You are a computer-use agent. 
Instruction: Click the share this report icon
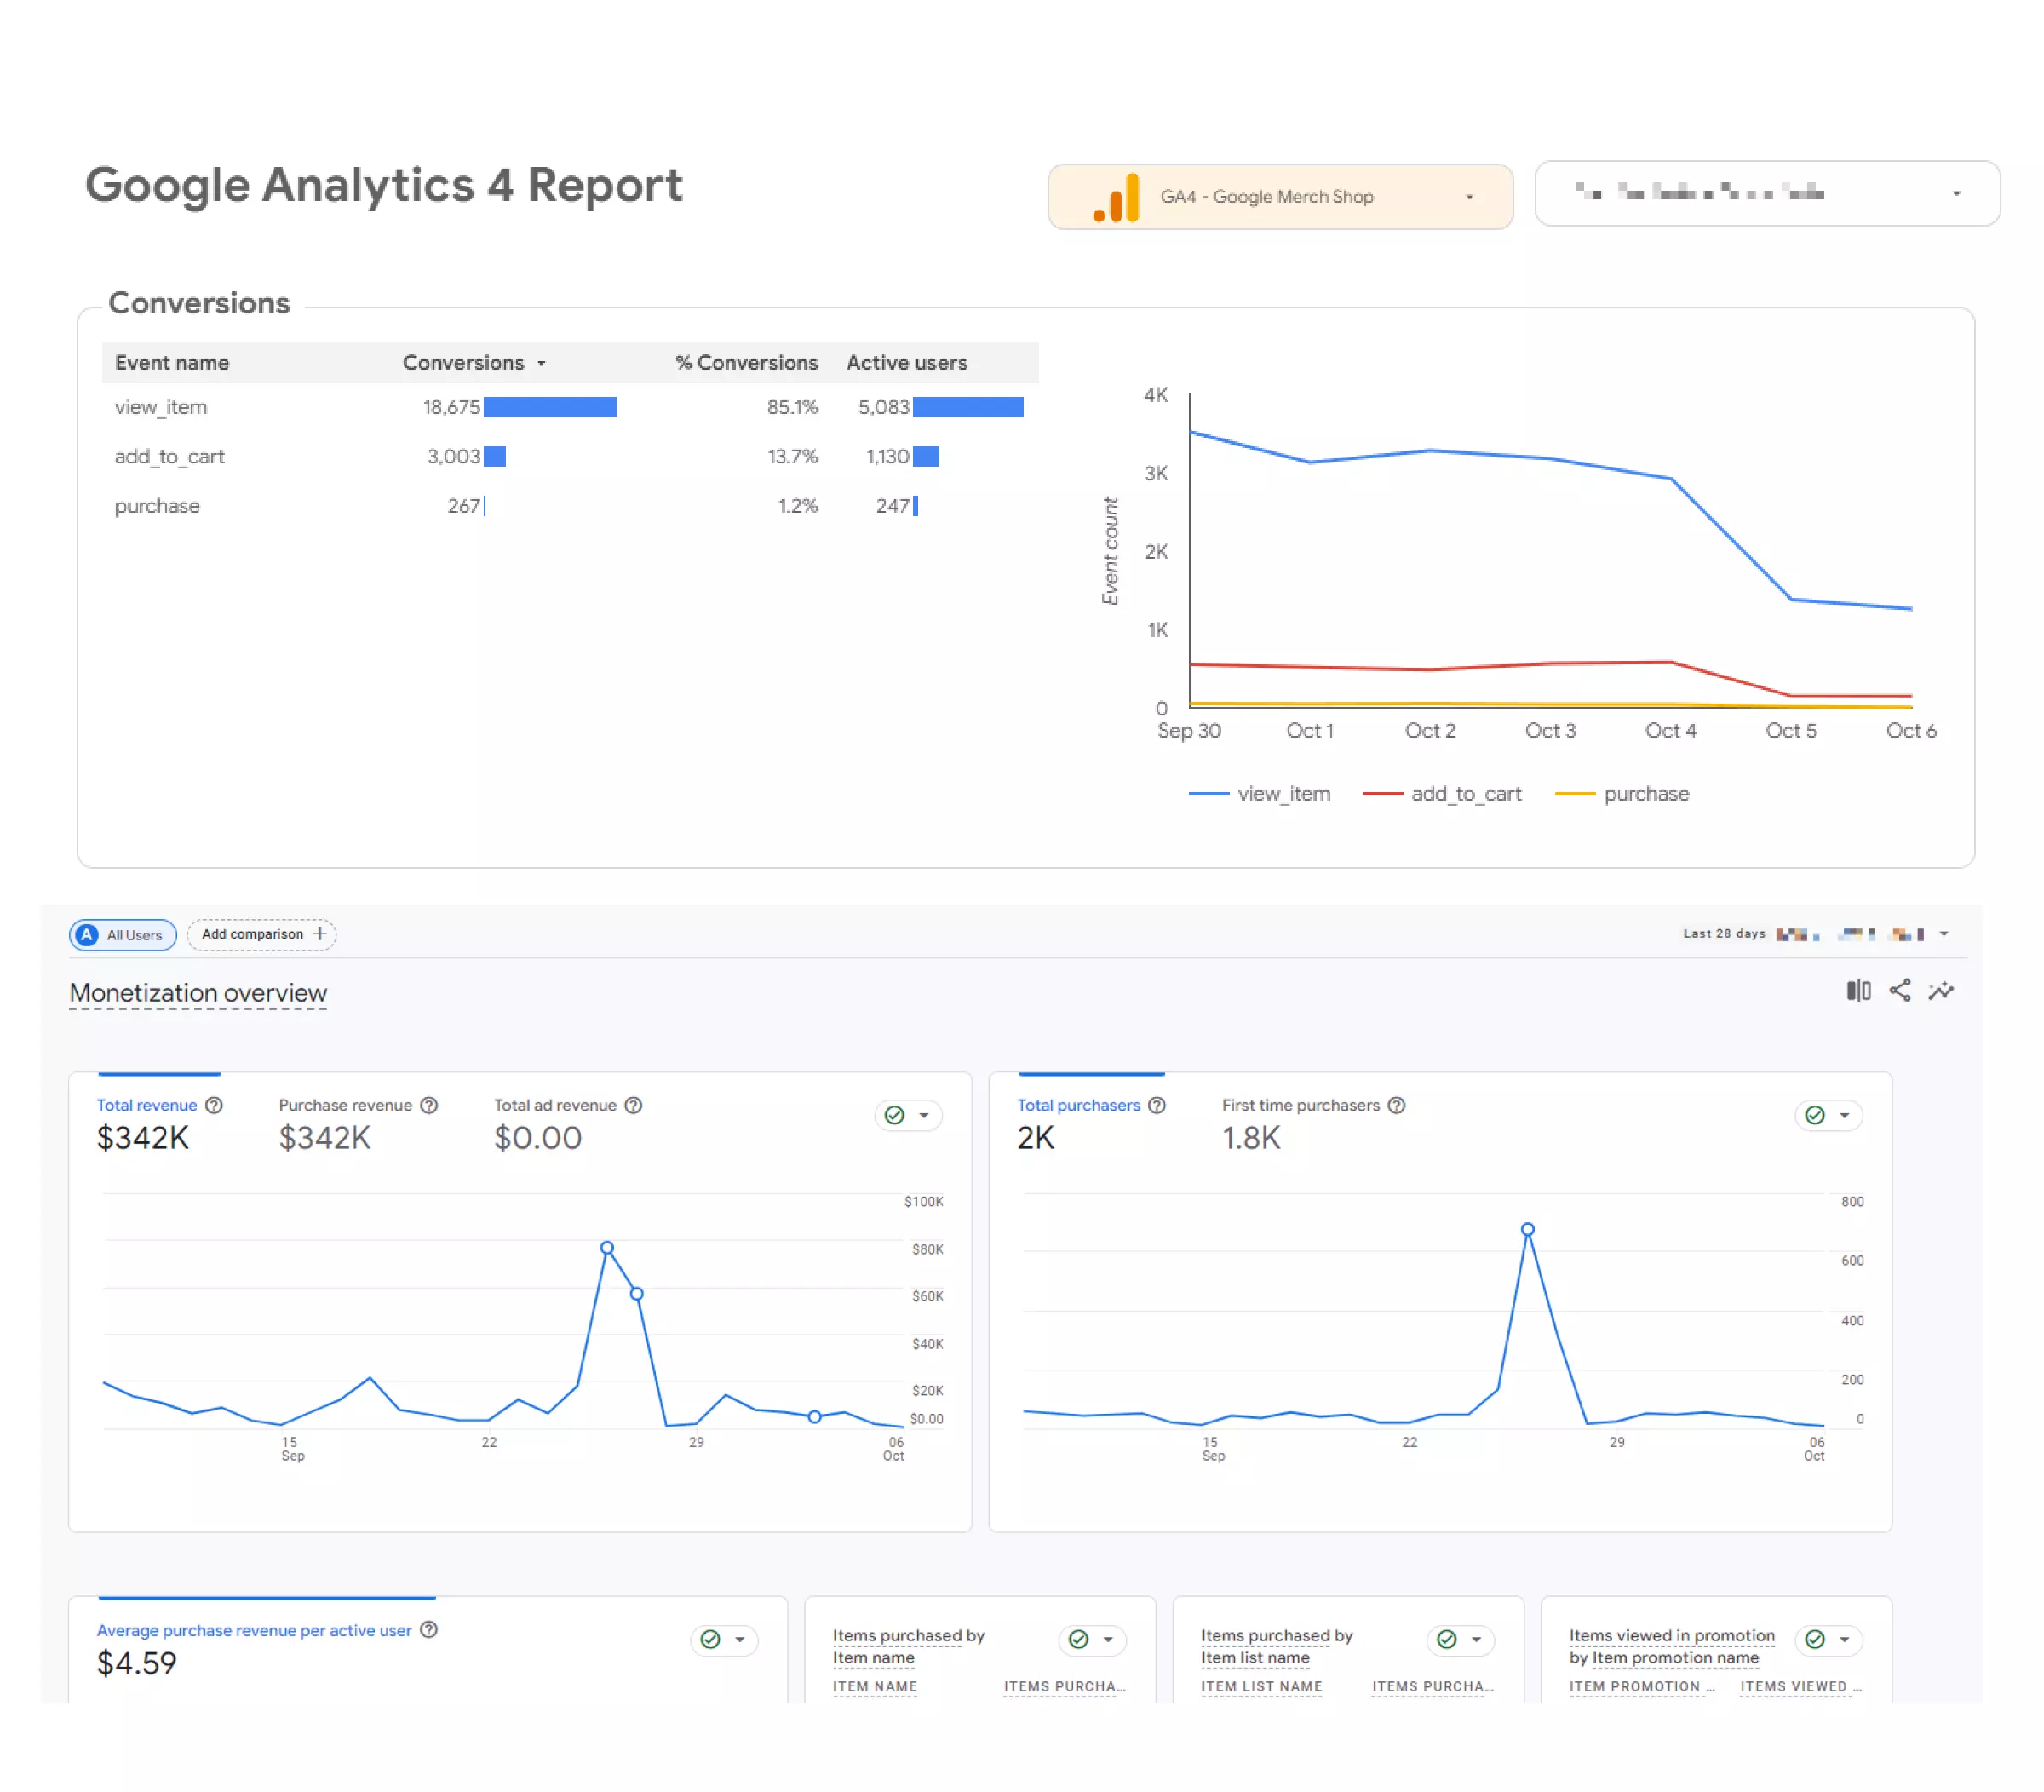pos(1899,990)
